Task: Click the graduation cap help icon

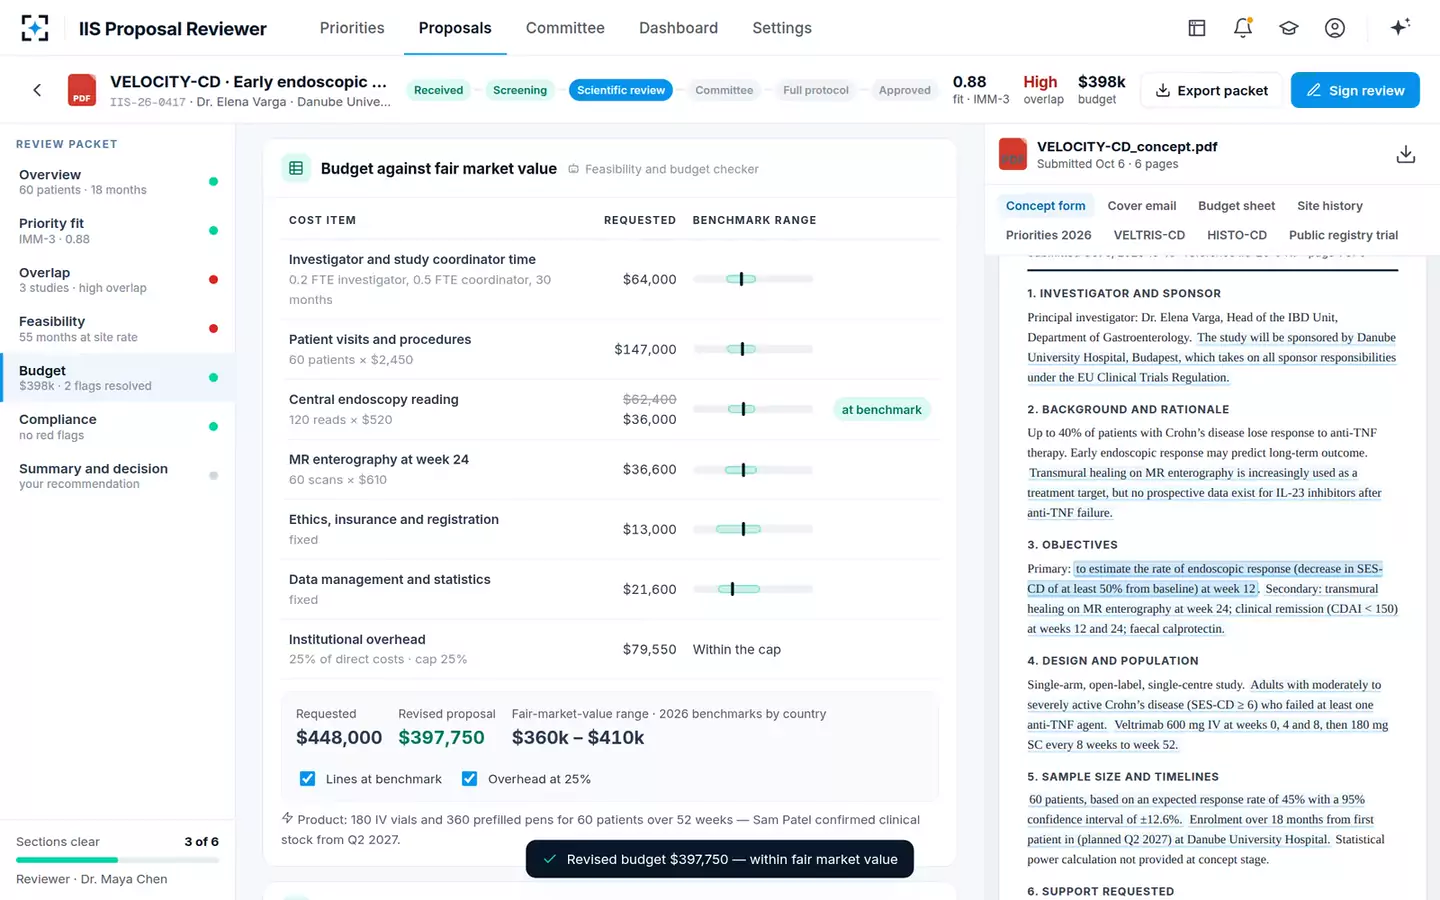Action: [x=1289, y=28]
